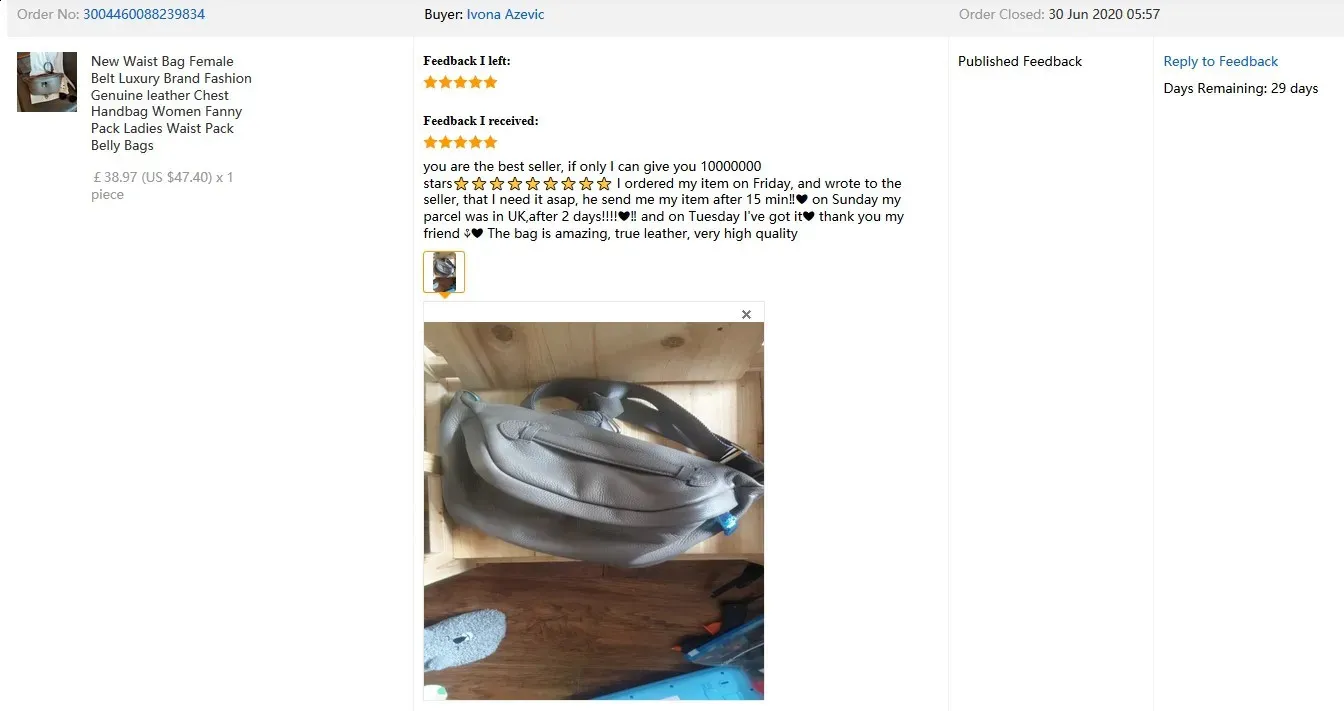Image resolution: width=1344 pixels, height=711 pixels.
Task: Close the enlarged review photo
Action: tap(746, 314)
